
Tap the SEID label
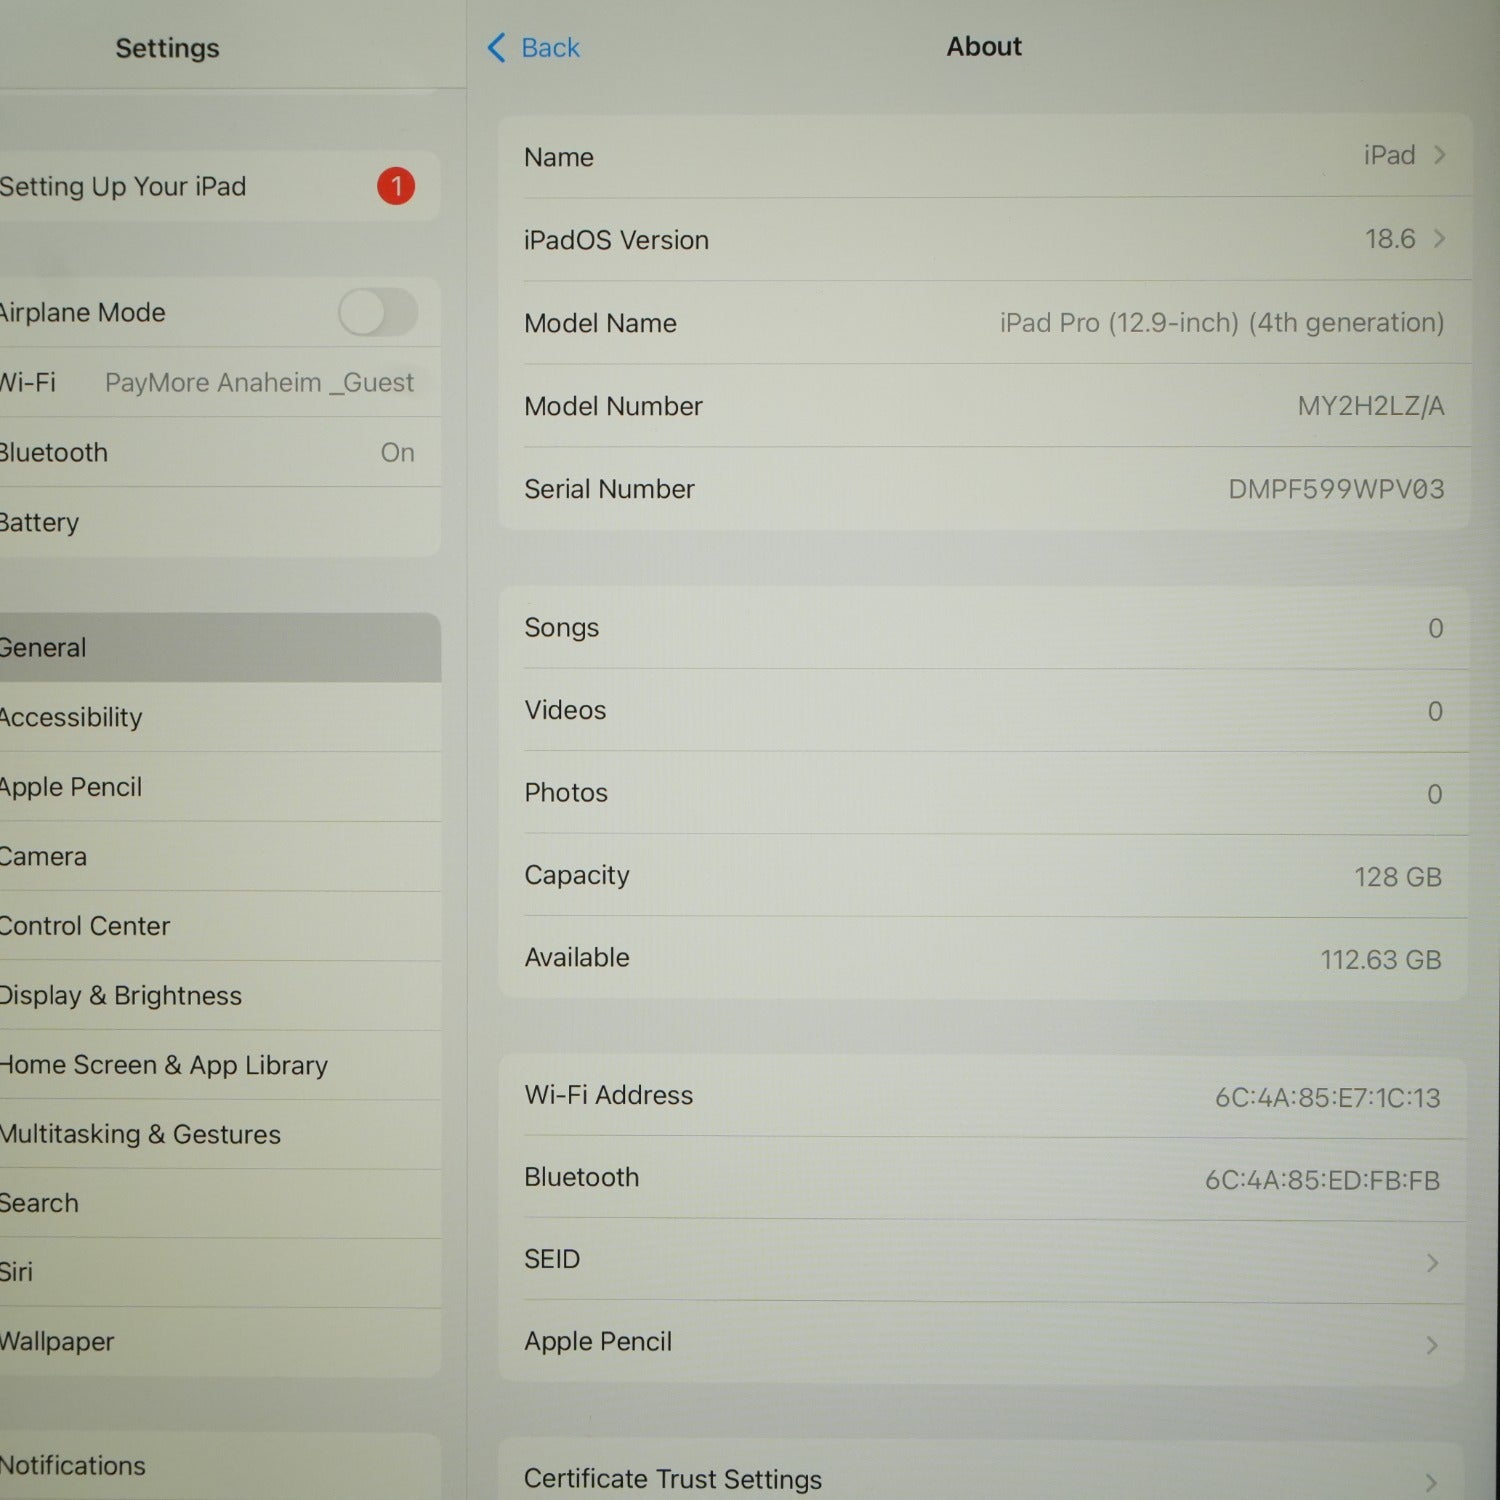pyautogui.click(x=552, y=1259)
